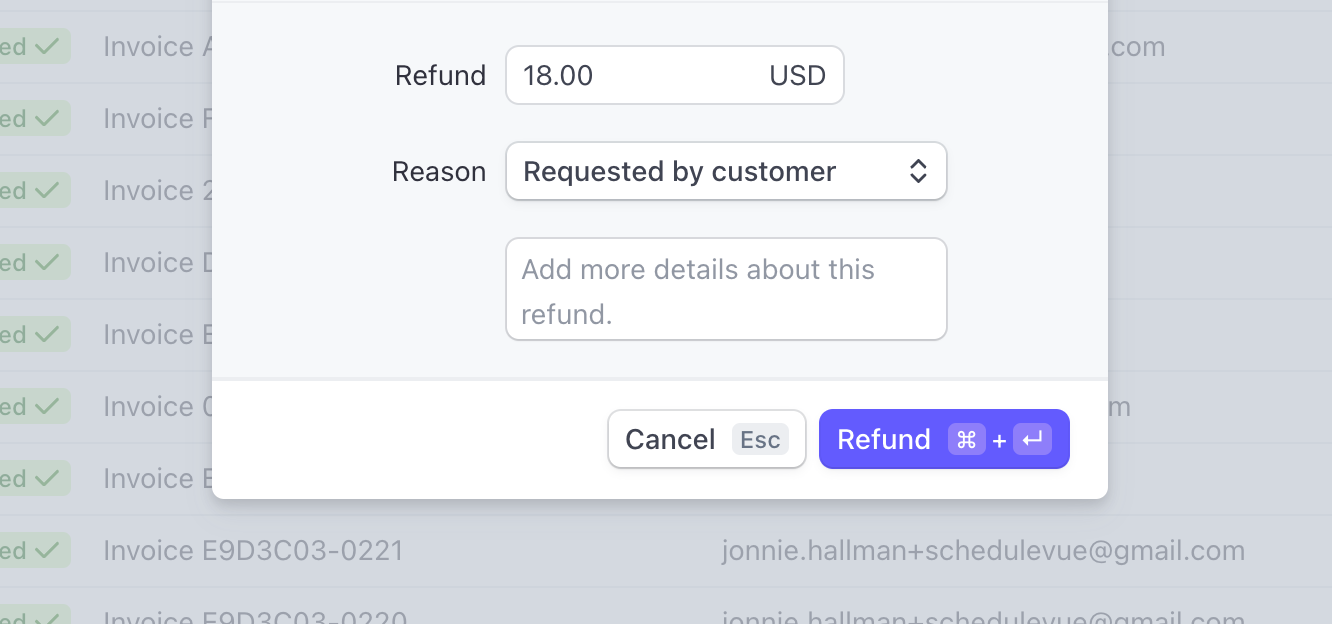Image resolution: width=1332 pixels, height=624 pixels.
Task: Click the green checkmark beside the Invoice F row
Action: click(46, 119)
